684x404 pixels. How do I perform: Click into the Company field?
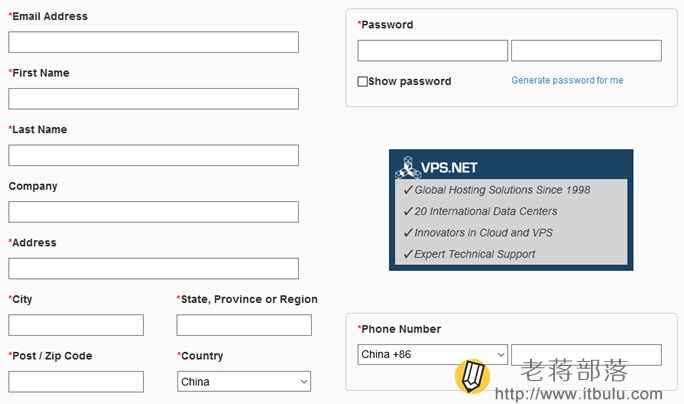(x=154, y=212)
